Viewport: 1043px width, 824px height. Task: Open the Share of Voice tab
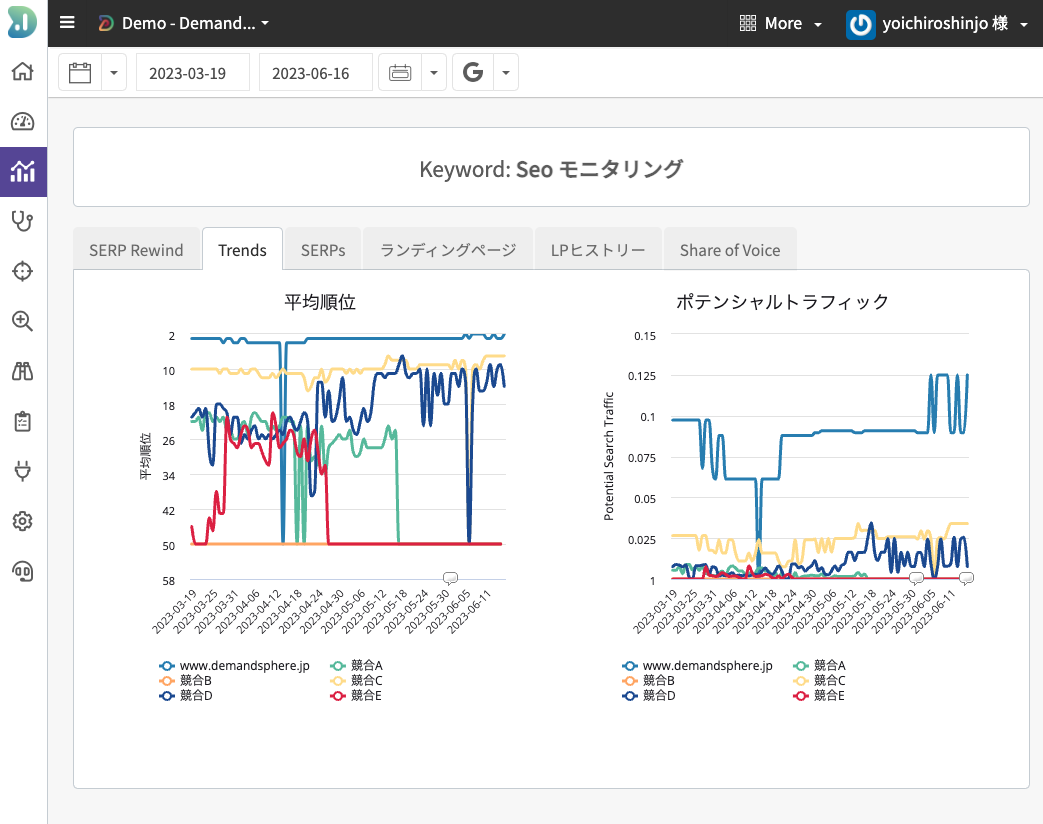[730, 249]
